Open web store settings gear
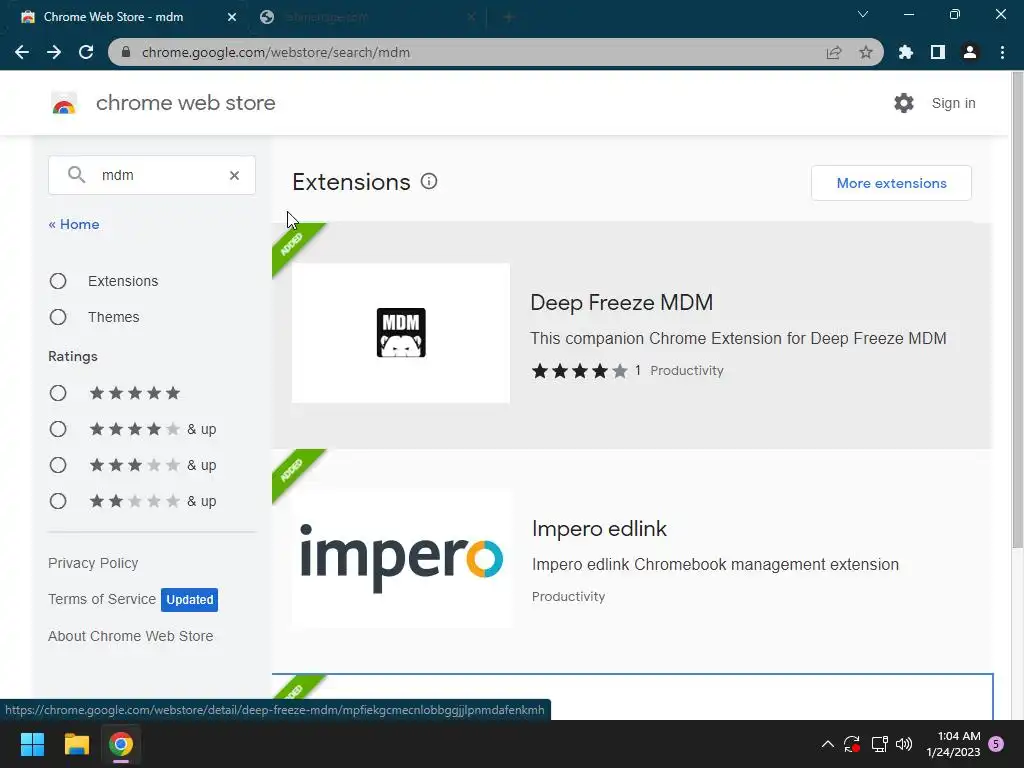 pyautogui.click(x=904, y=103)
